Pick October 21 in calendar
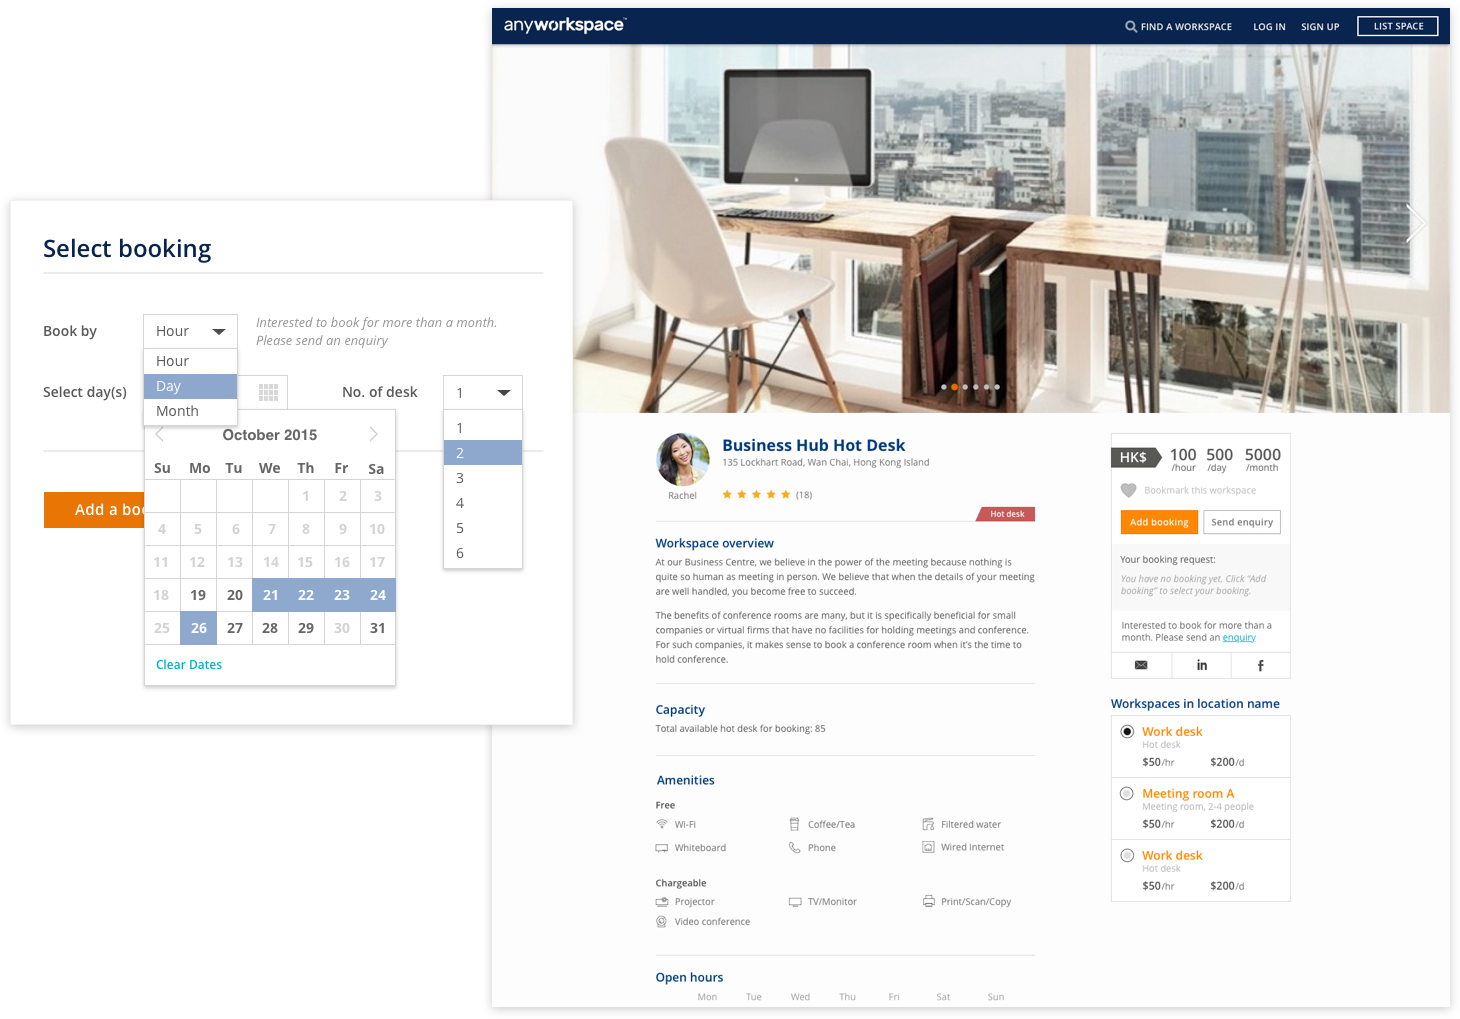The width and height of the screenshot is (1460, 1019). pyautogui.click(x=270, y=595)
